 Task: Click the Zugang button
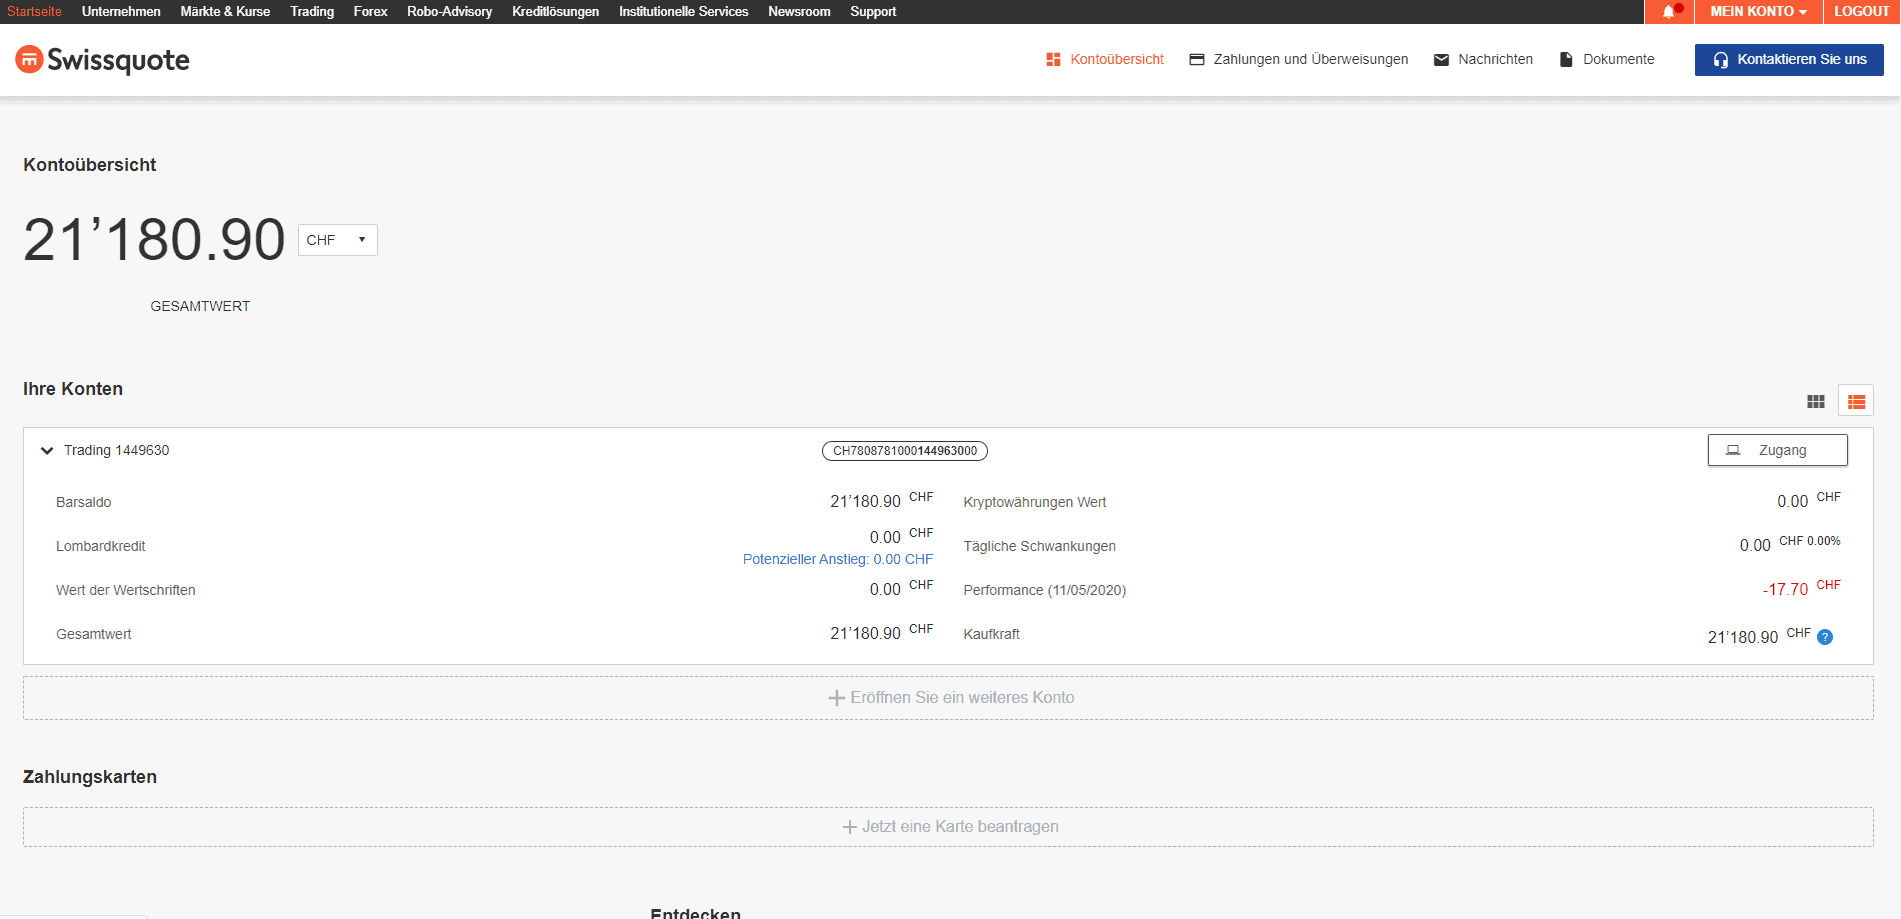(x=1777, y=450)
